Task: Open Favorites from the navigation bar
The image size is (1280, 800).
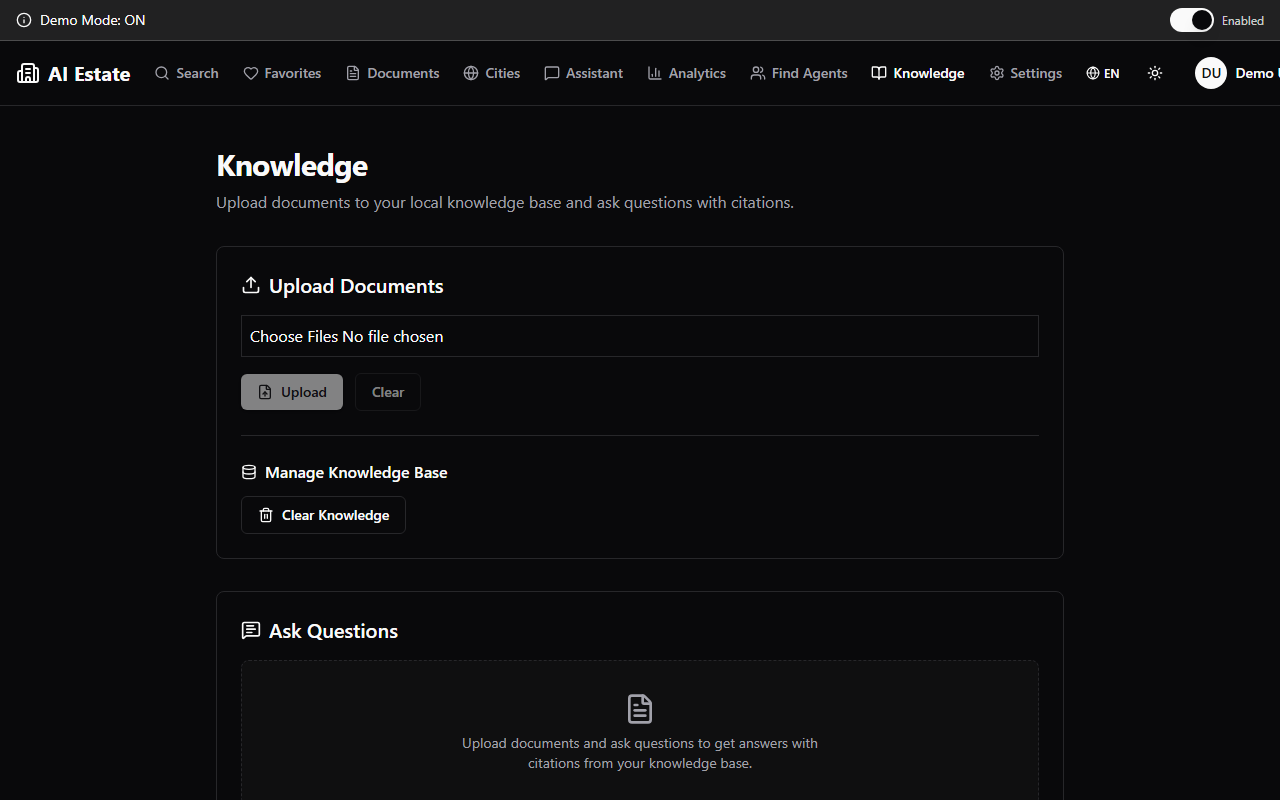Action: click(282, 73)
